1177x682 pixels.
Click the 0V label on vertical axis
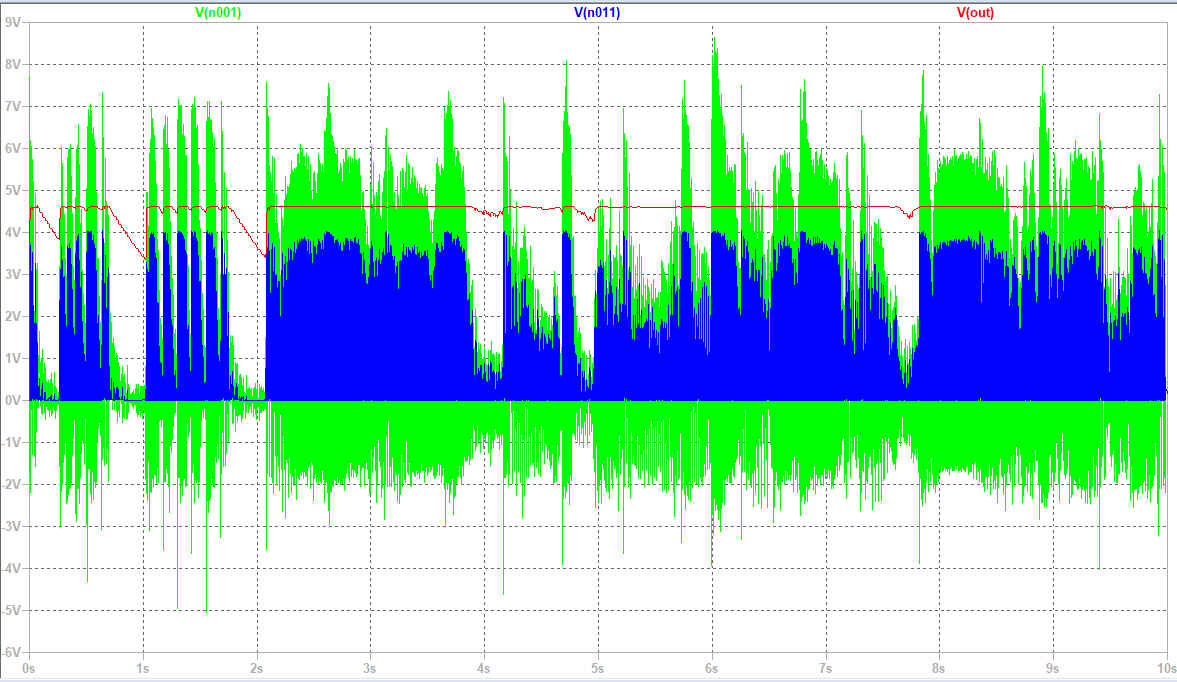pos(13,400)
